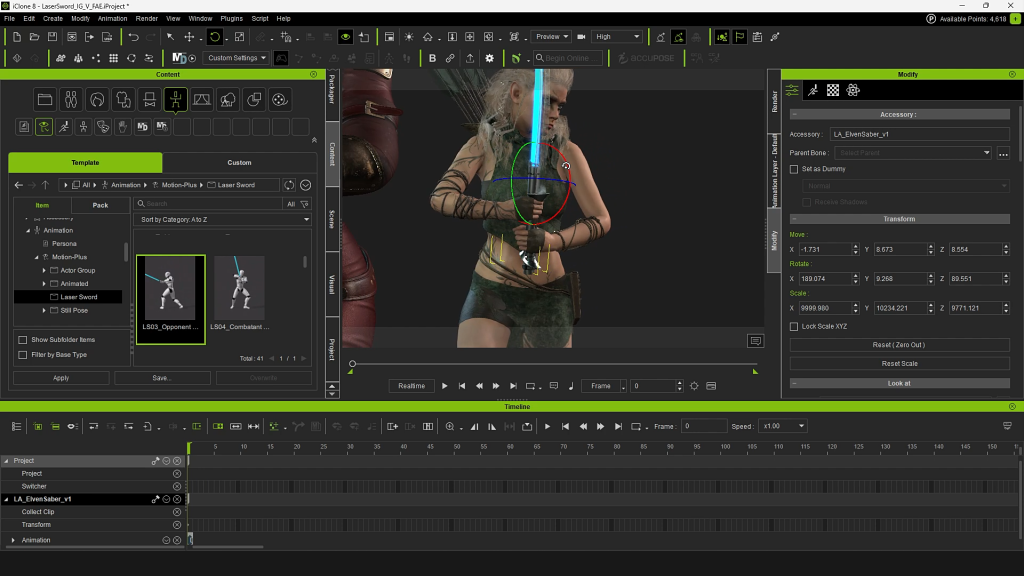Switch to the Custom content tab

point(239,162)
